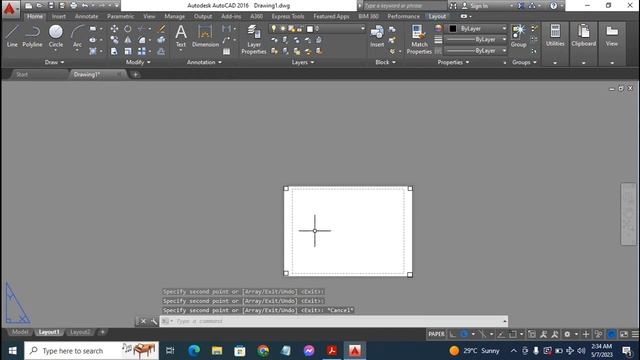640x360 pixels.
Task: Select the Text annotation tool
Action: 181,36
